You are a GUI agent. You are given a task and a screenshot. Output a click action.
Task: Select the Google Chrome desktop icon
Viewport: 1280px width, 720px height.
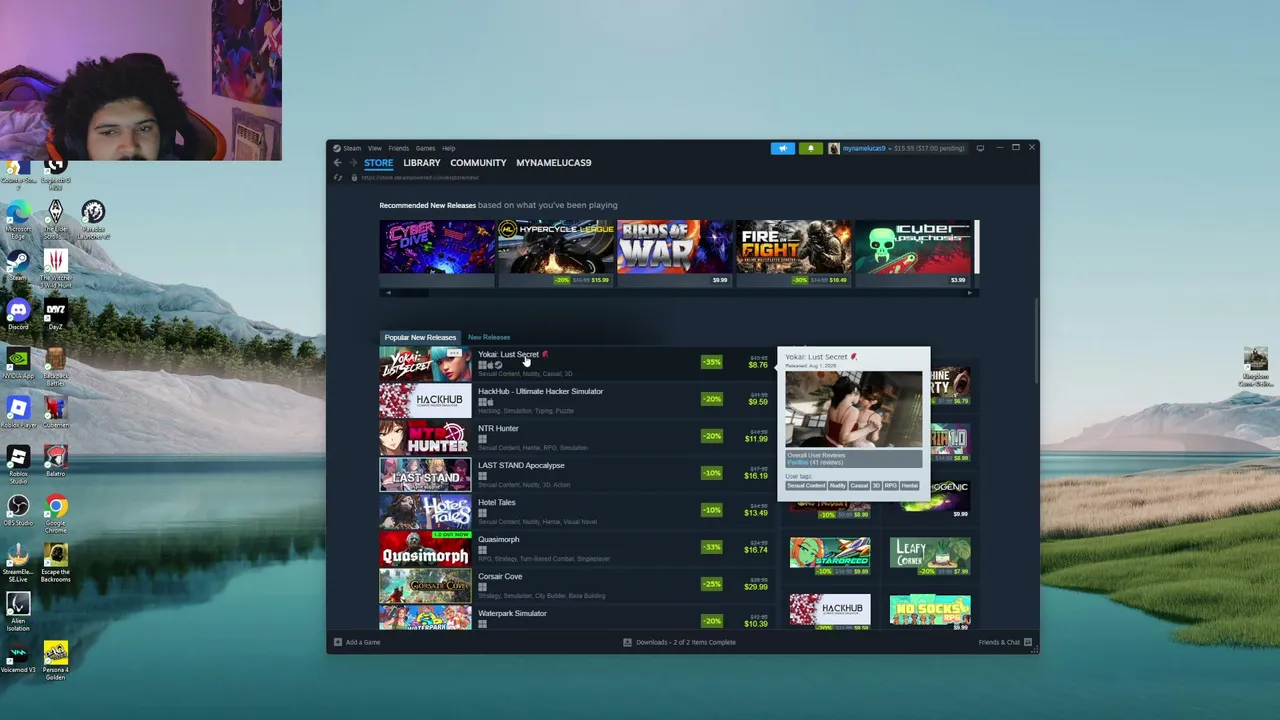tap(55, 513)
